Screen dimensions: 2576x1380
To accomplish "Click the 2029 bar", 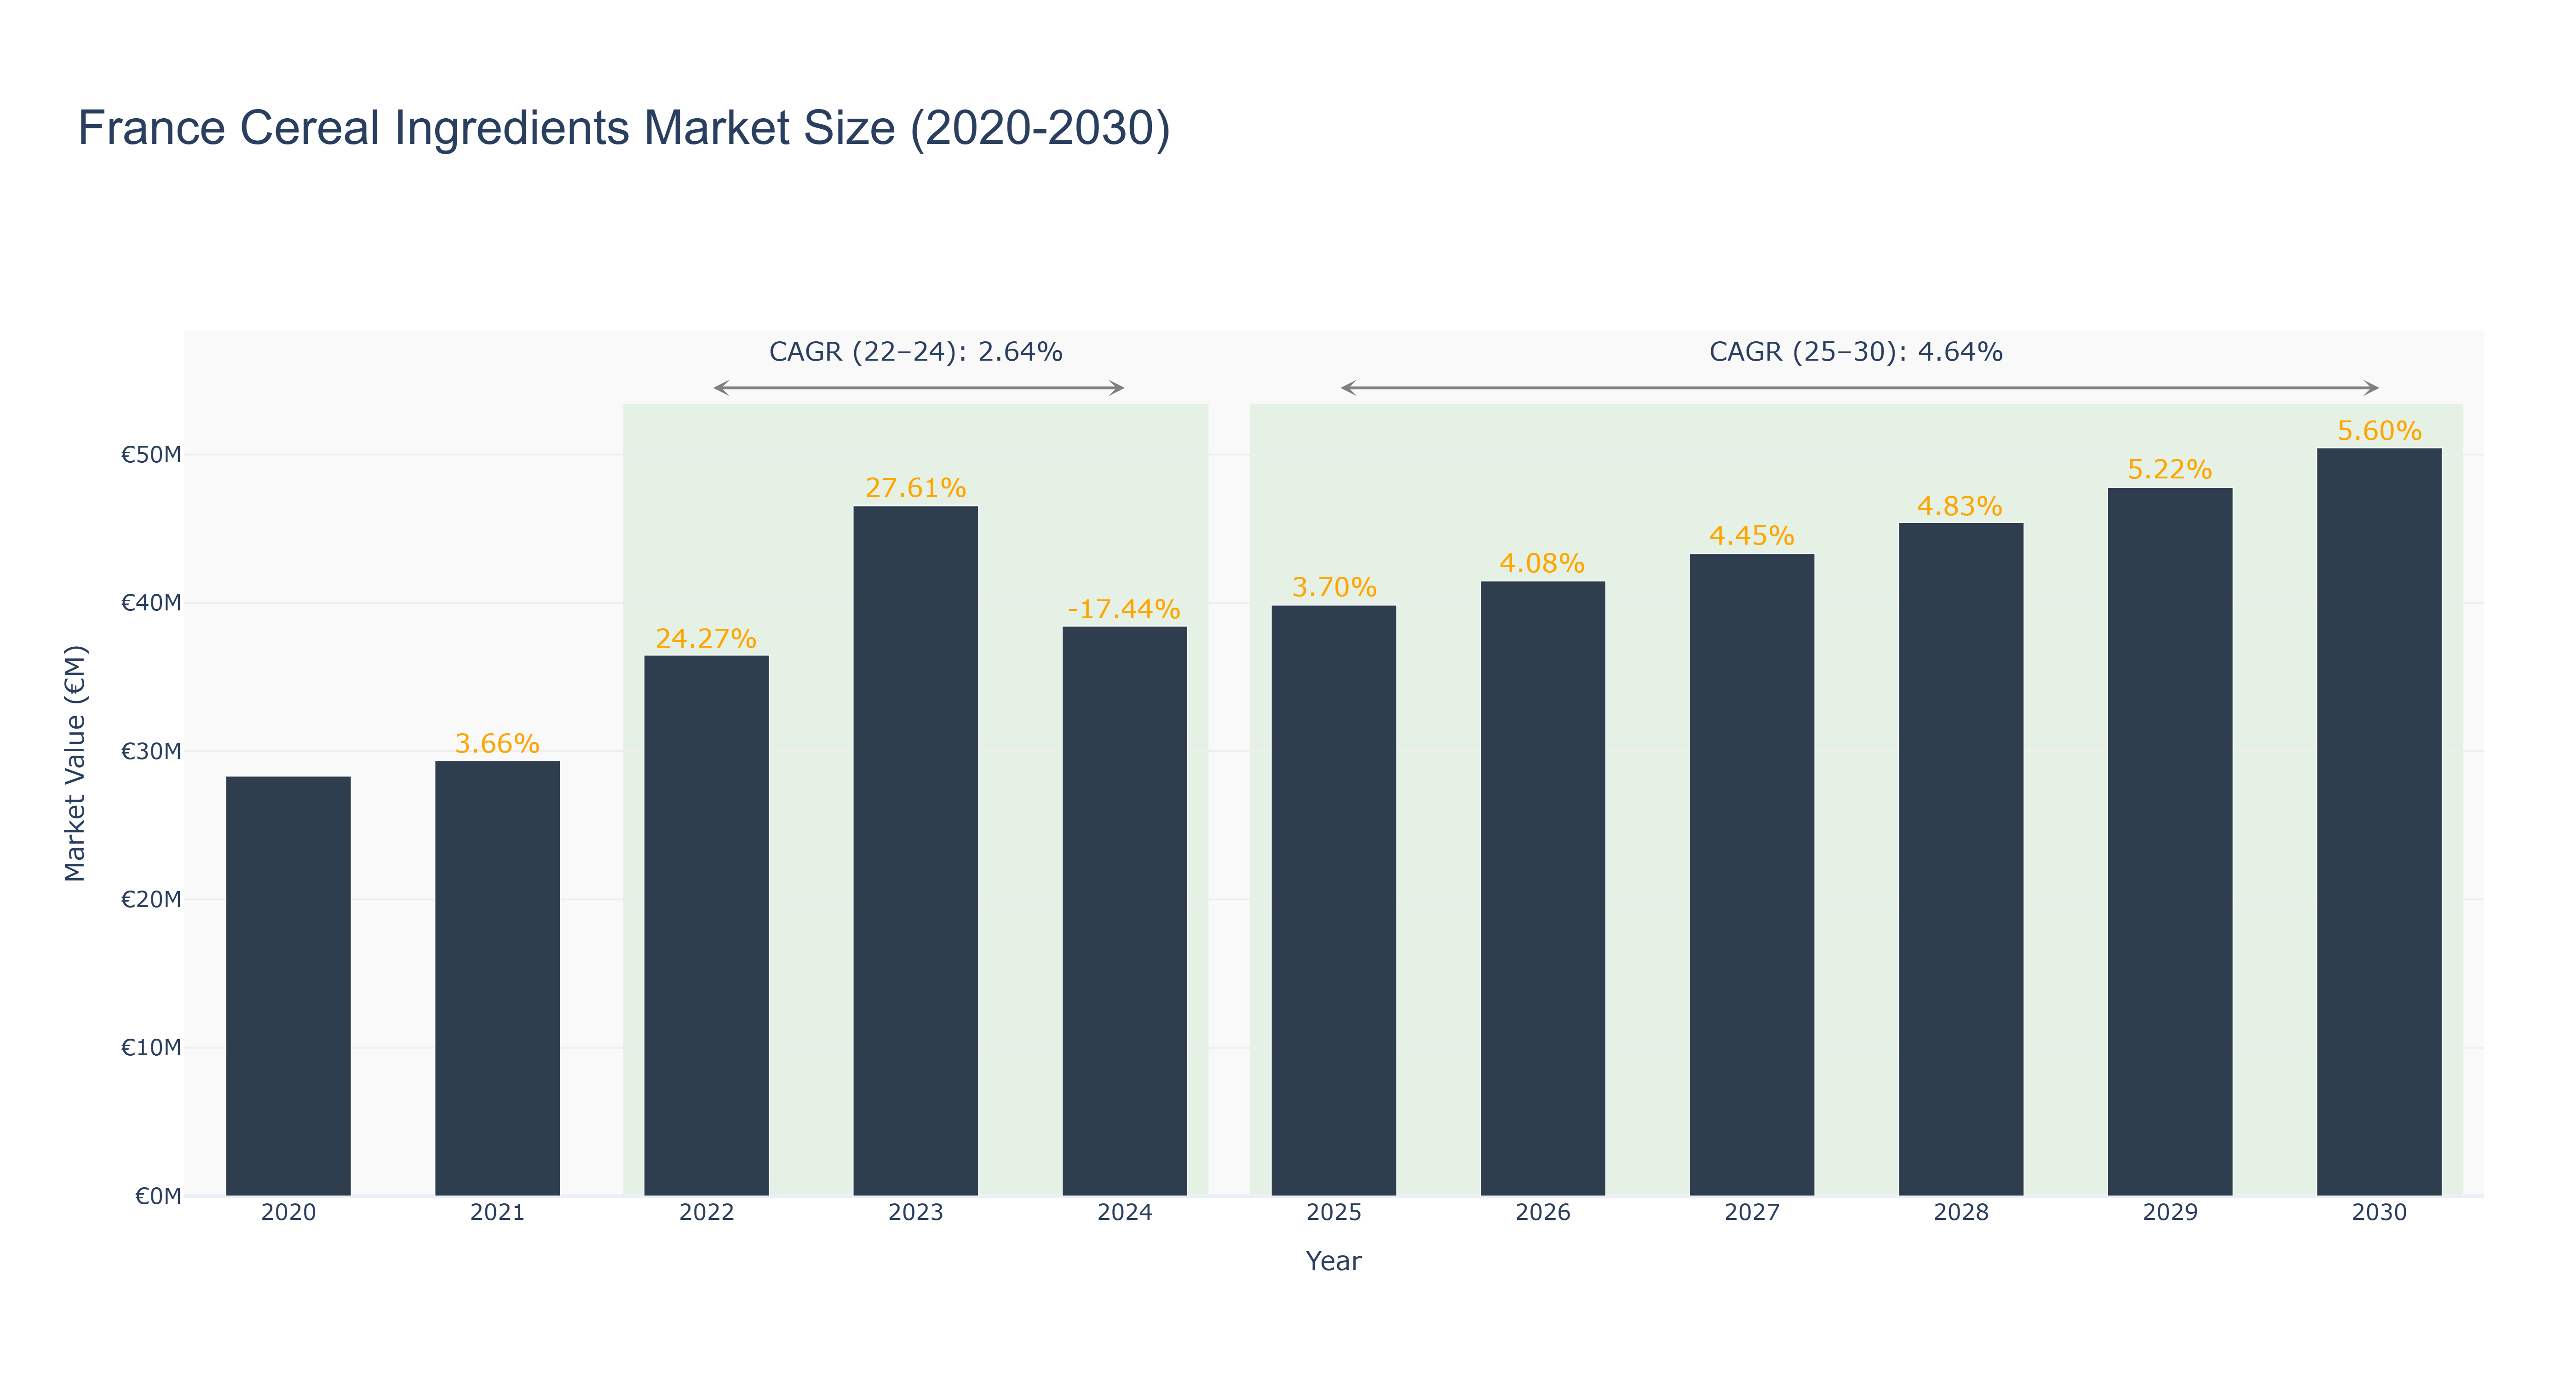I will [2169, 842].
